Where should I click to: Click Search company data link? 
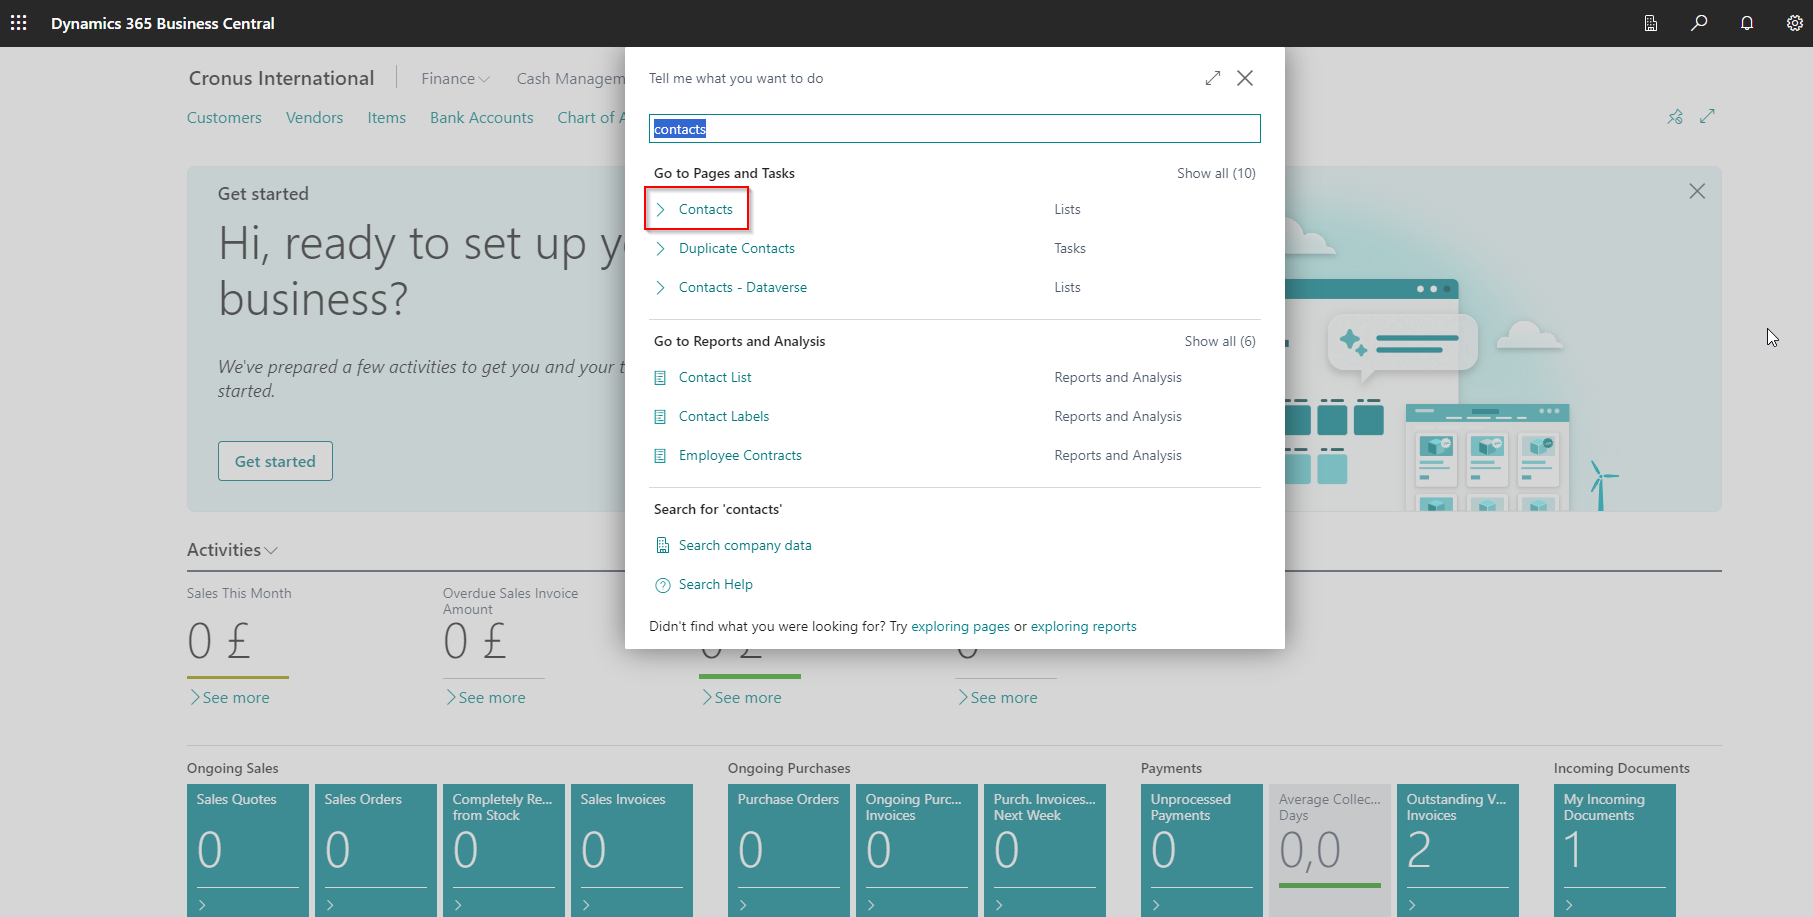click(745, 545)
